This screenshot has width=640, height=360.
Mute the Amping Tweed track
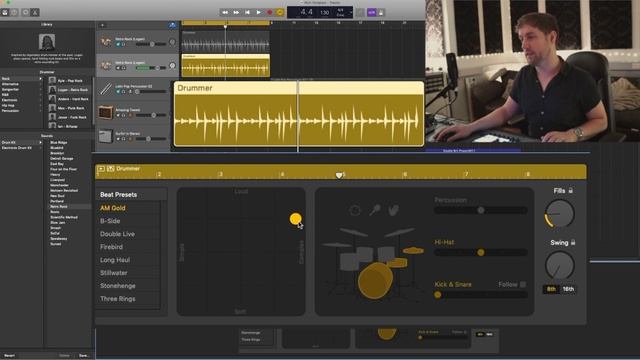(118, 115)
